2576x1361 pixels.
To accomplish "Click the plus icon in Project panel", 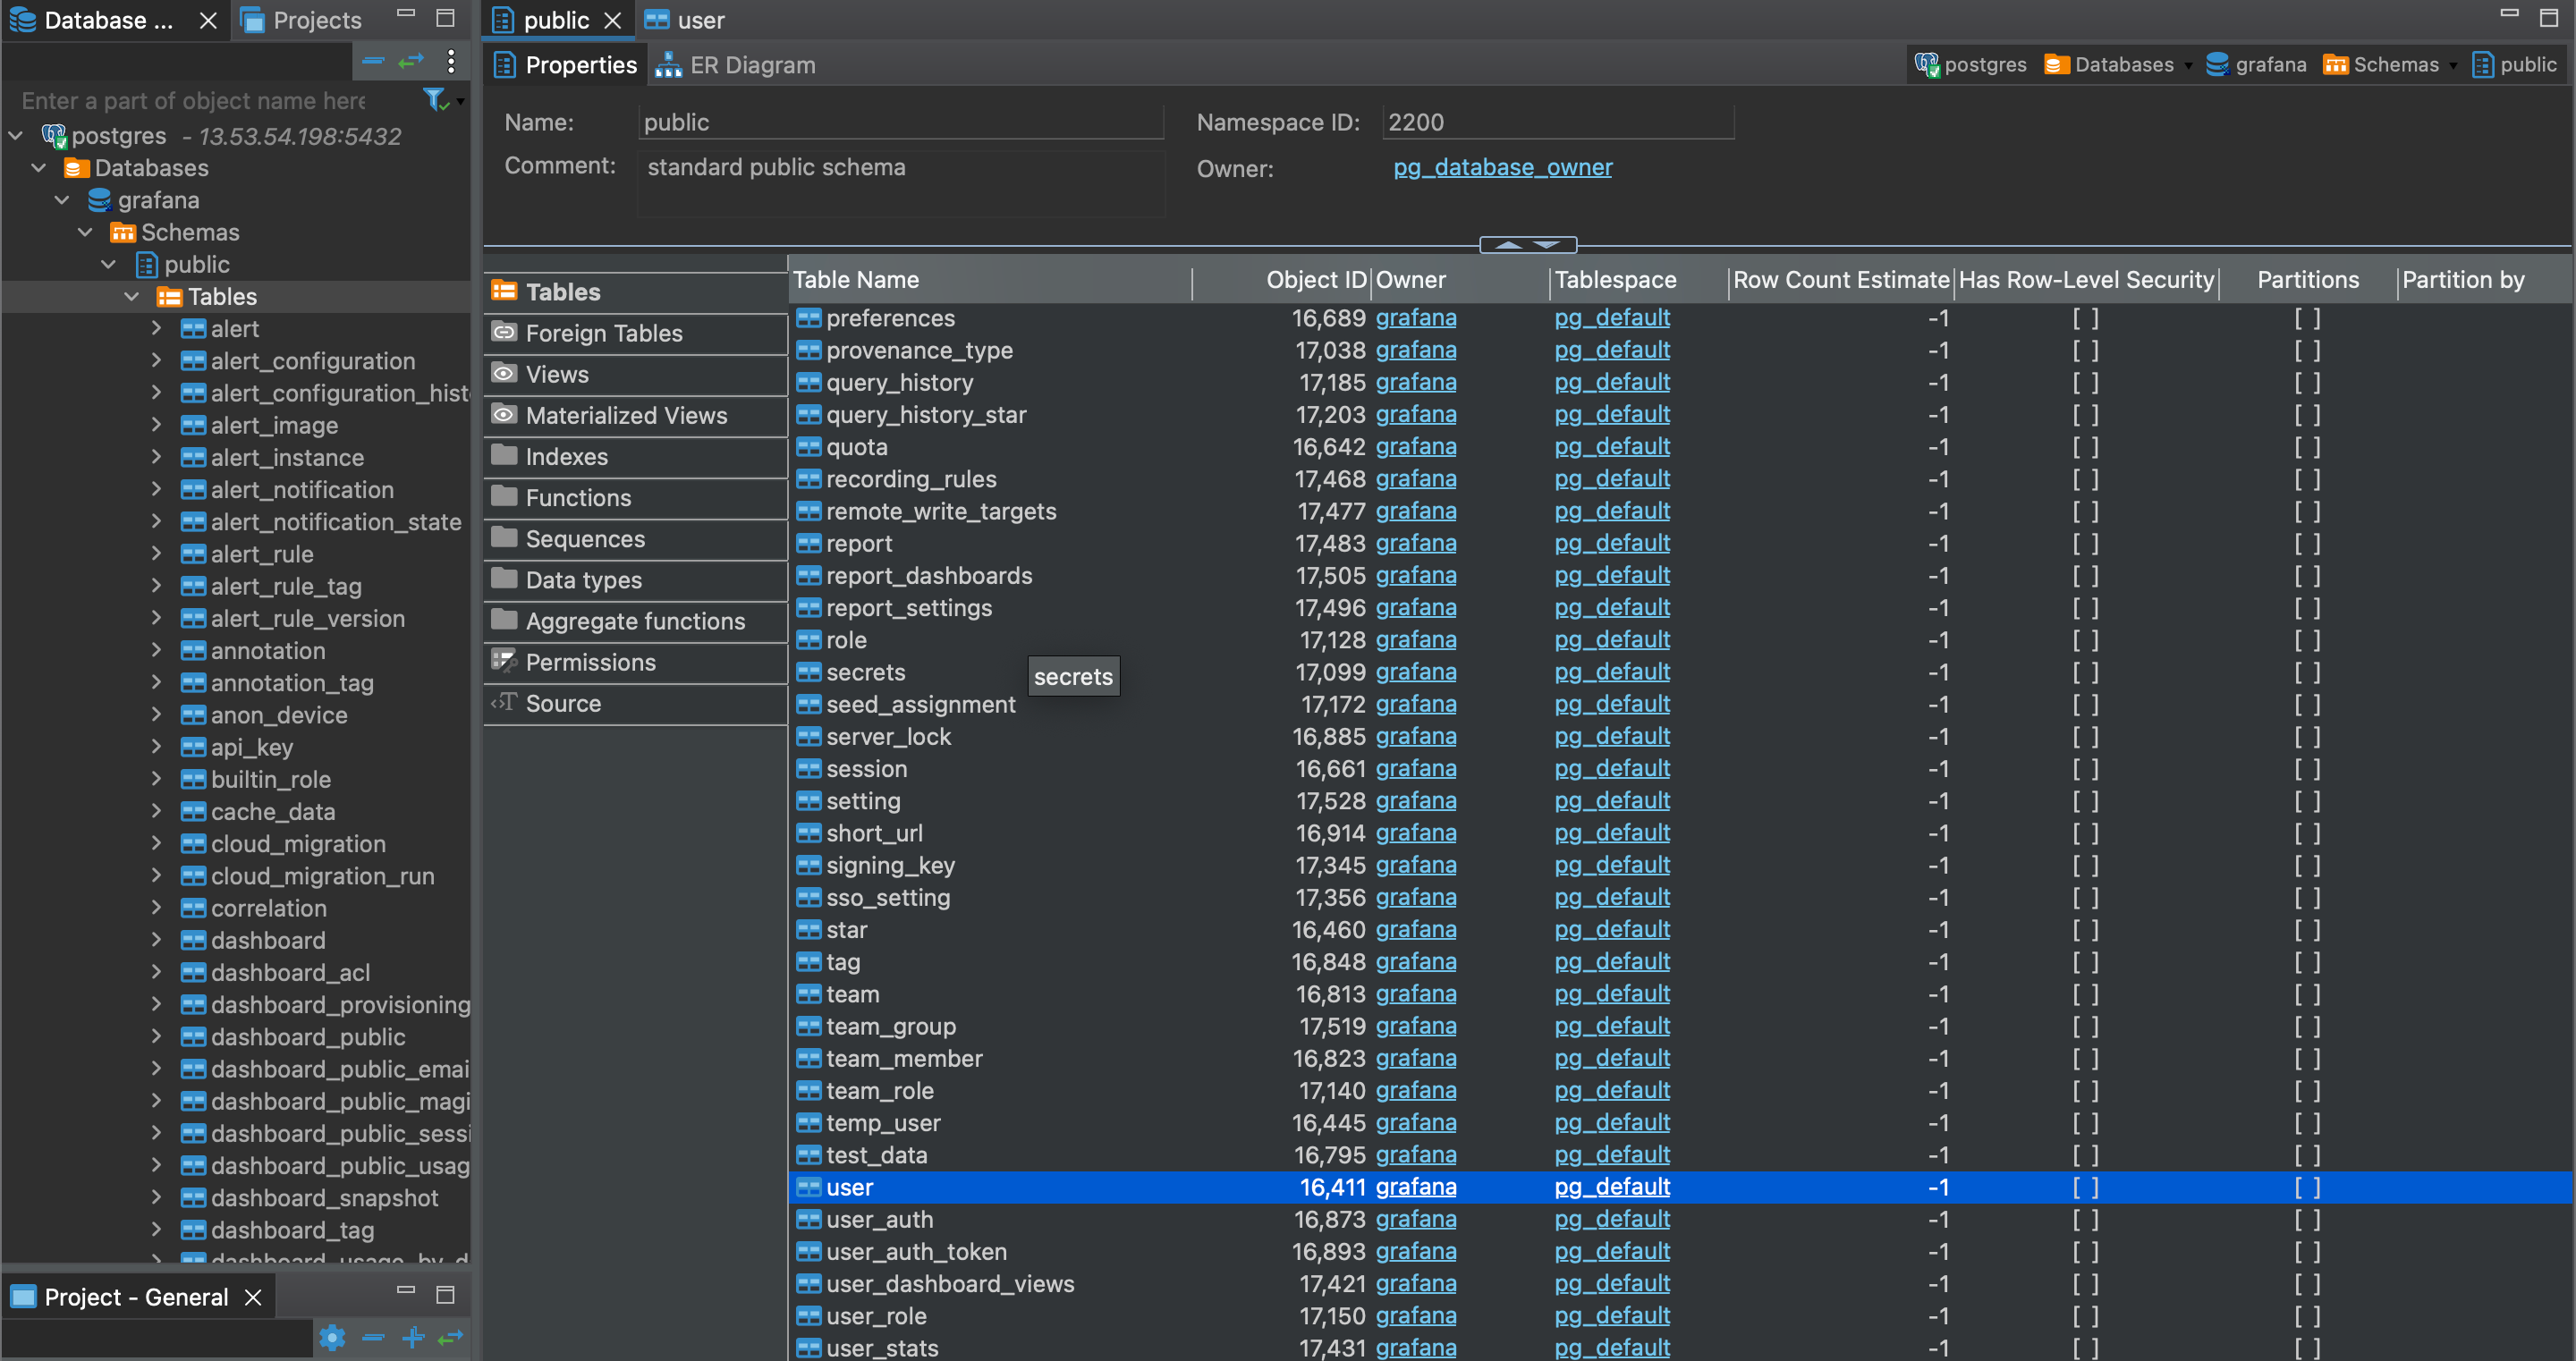I will (413, 1337).
